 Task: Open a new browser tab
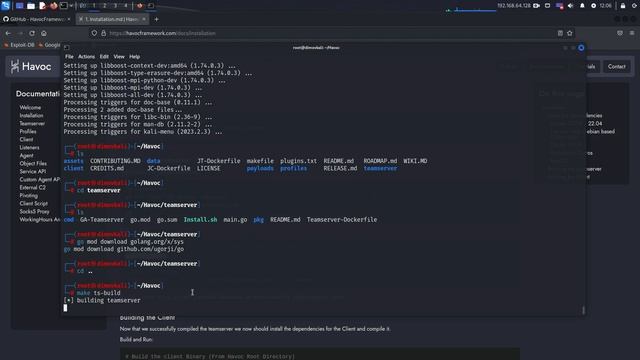[x=156, y=19]
